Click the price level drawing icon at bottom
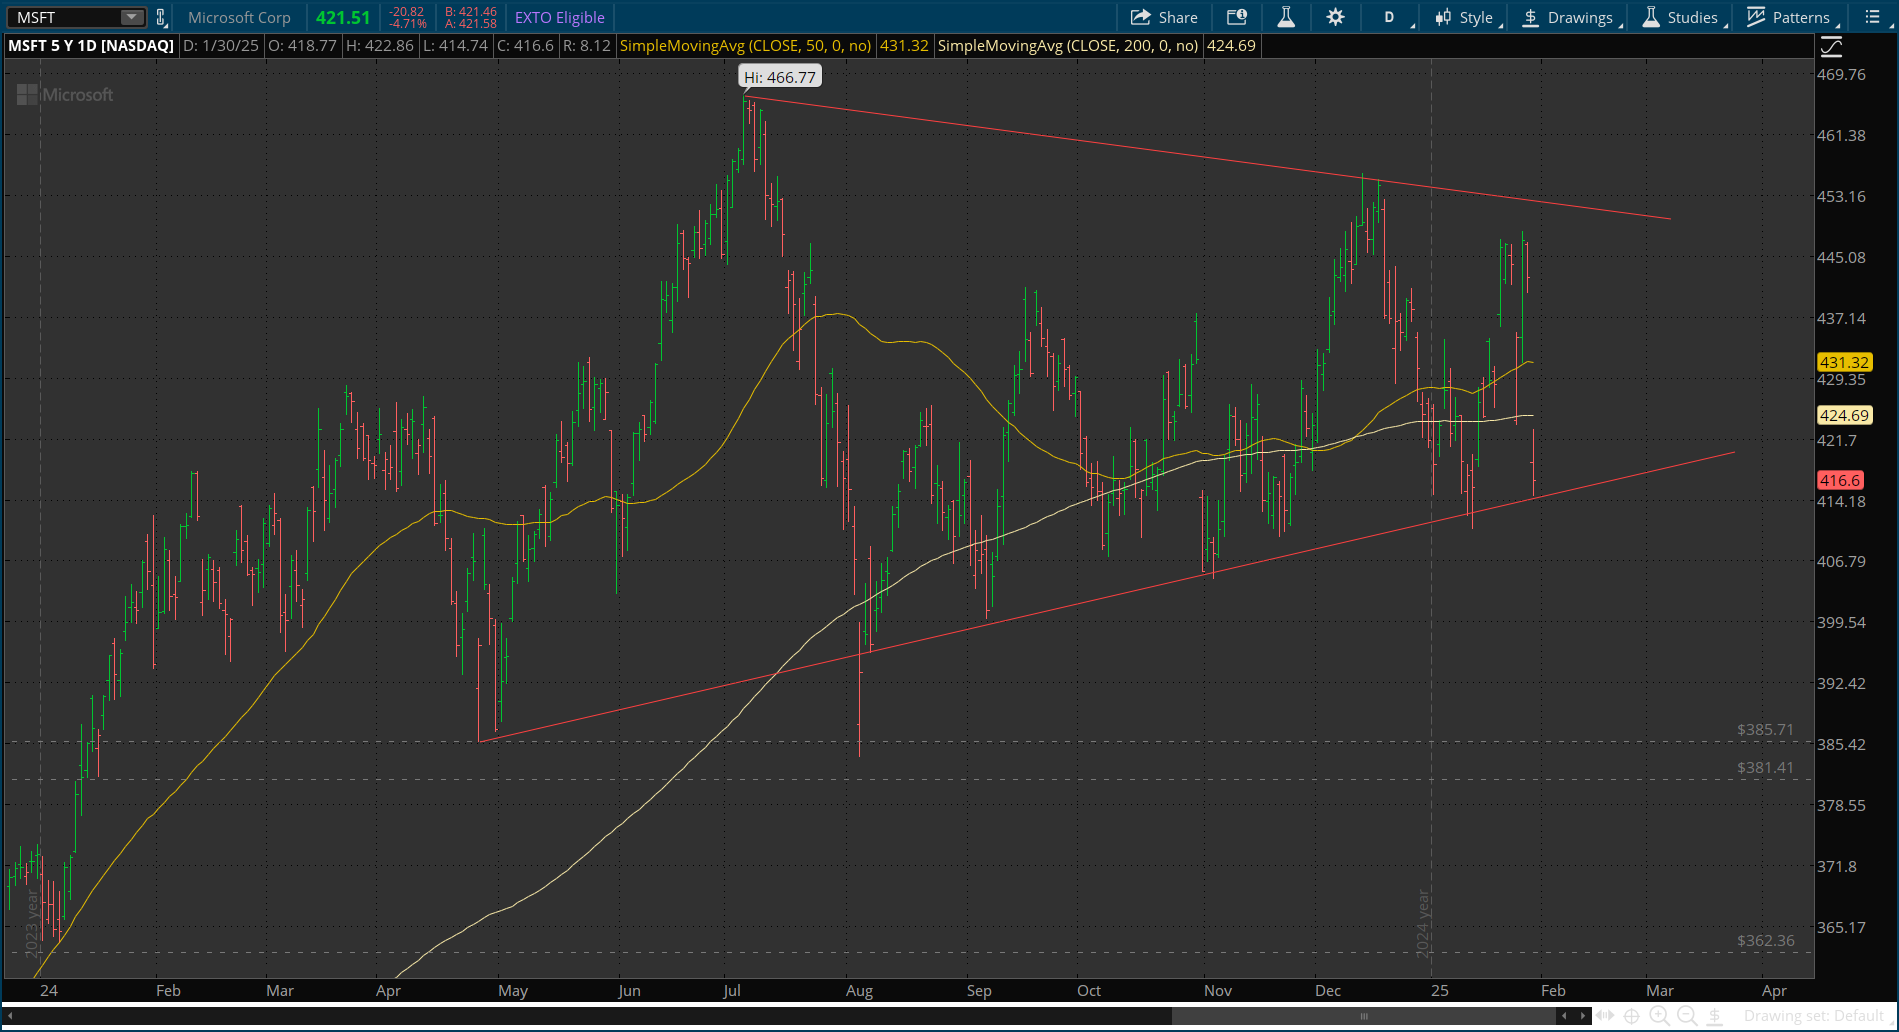Screen dimensions: 1899x1032 coord(1715,1016)
